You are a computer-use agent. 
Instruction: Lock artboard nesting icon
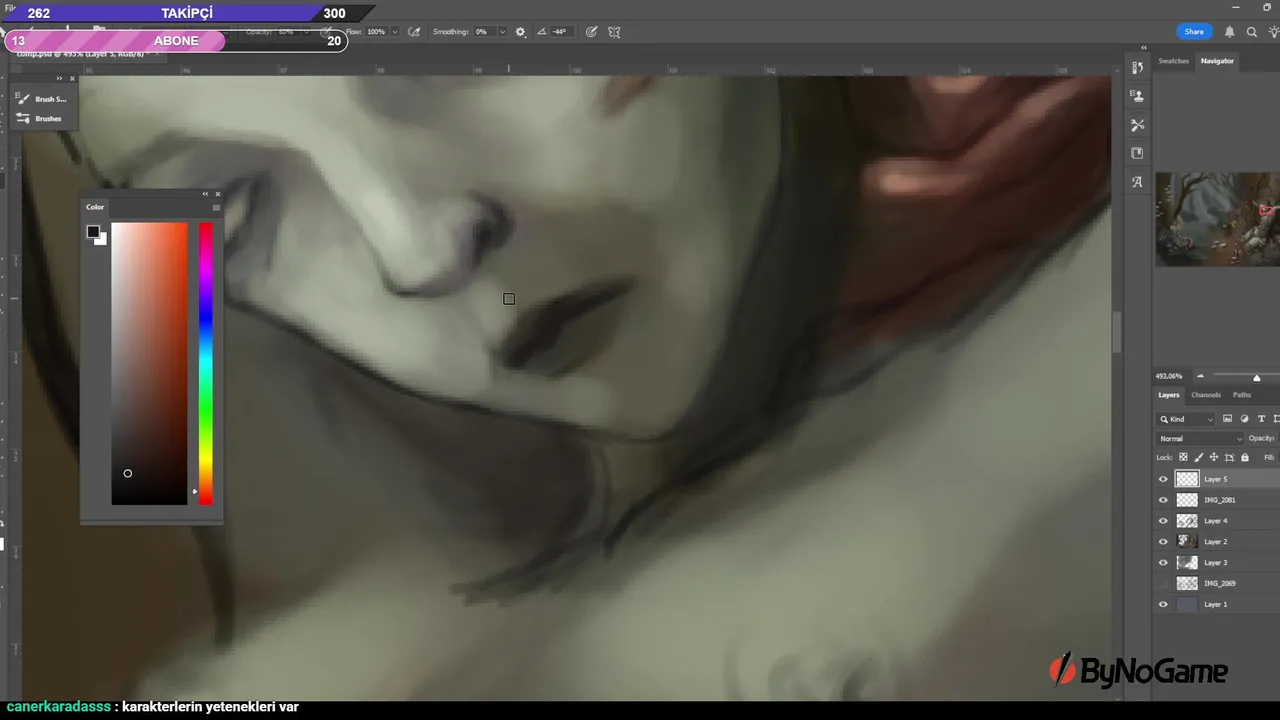click(1229, 457)
